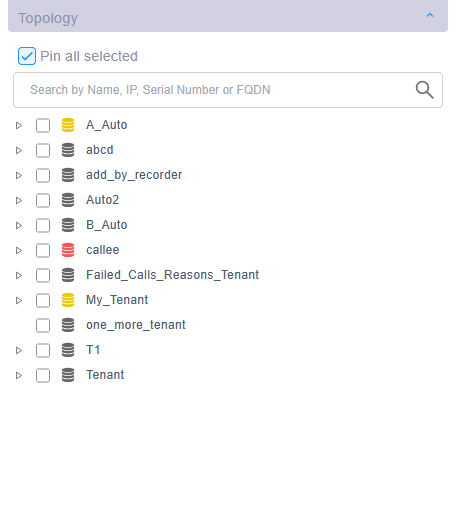
Task: Uncheck the Pin all selected checkbox
Action: [x=27, y=56]
